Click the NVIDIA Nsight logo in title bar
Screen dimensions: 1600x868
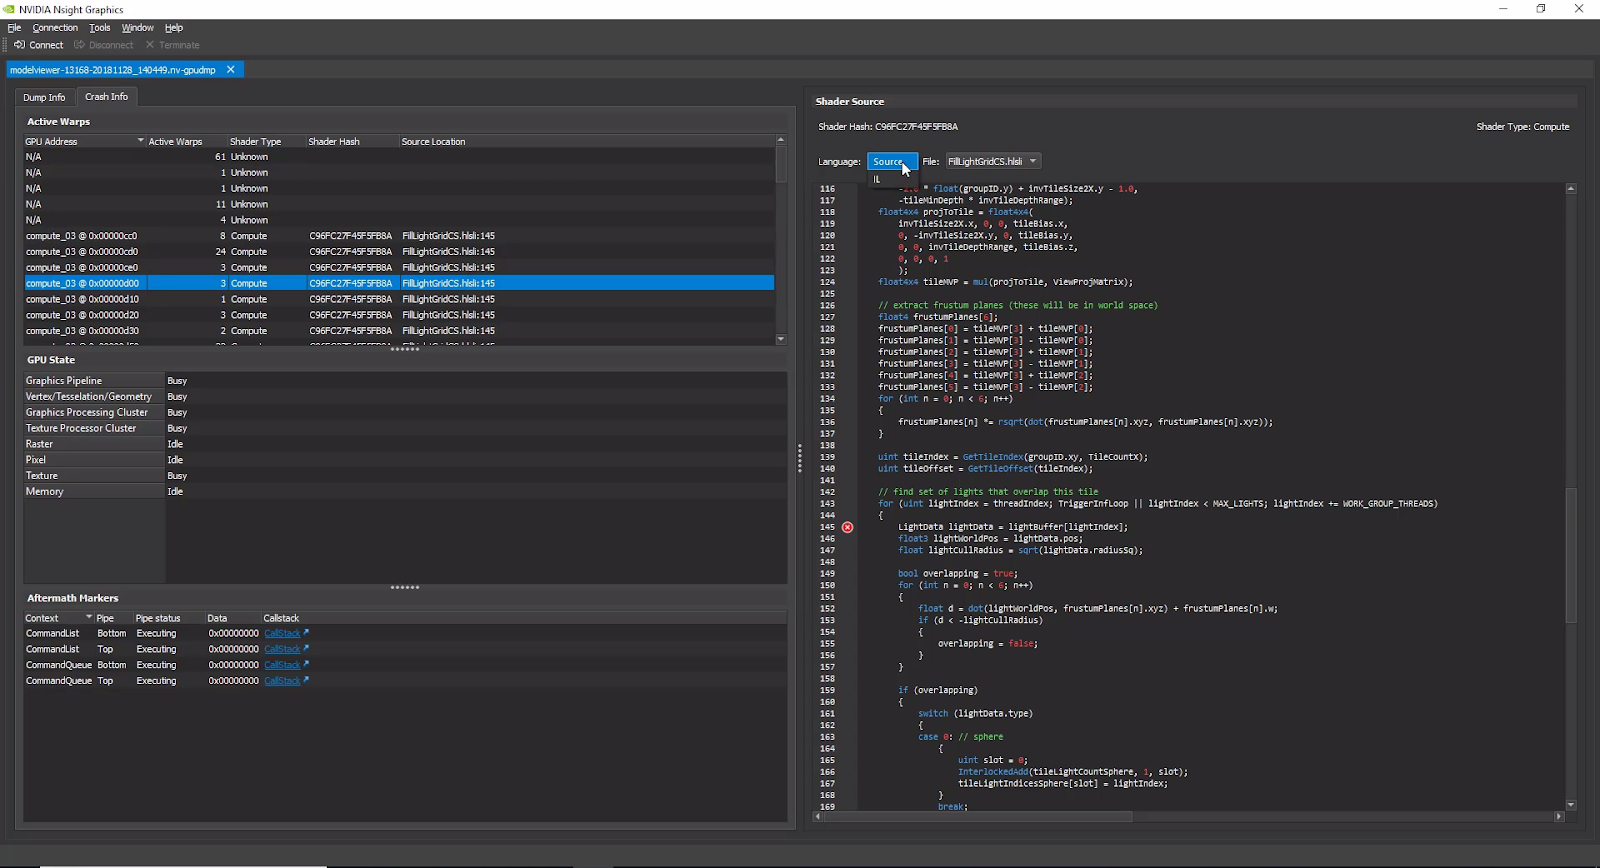coord(9,9)
